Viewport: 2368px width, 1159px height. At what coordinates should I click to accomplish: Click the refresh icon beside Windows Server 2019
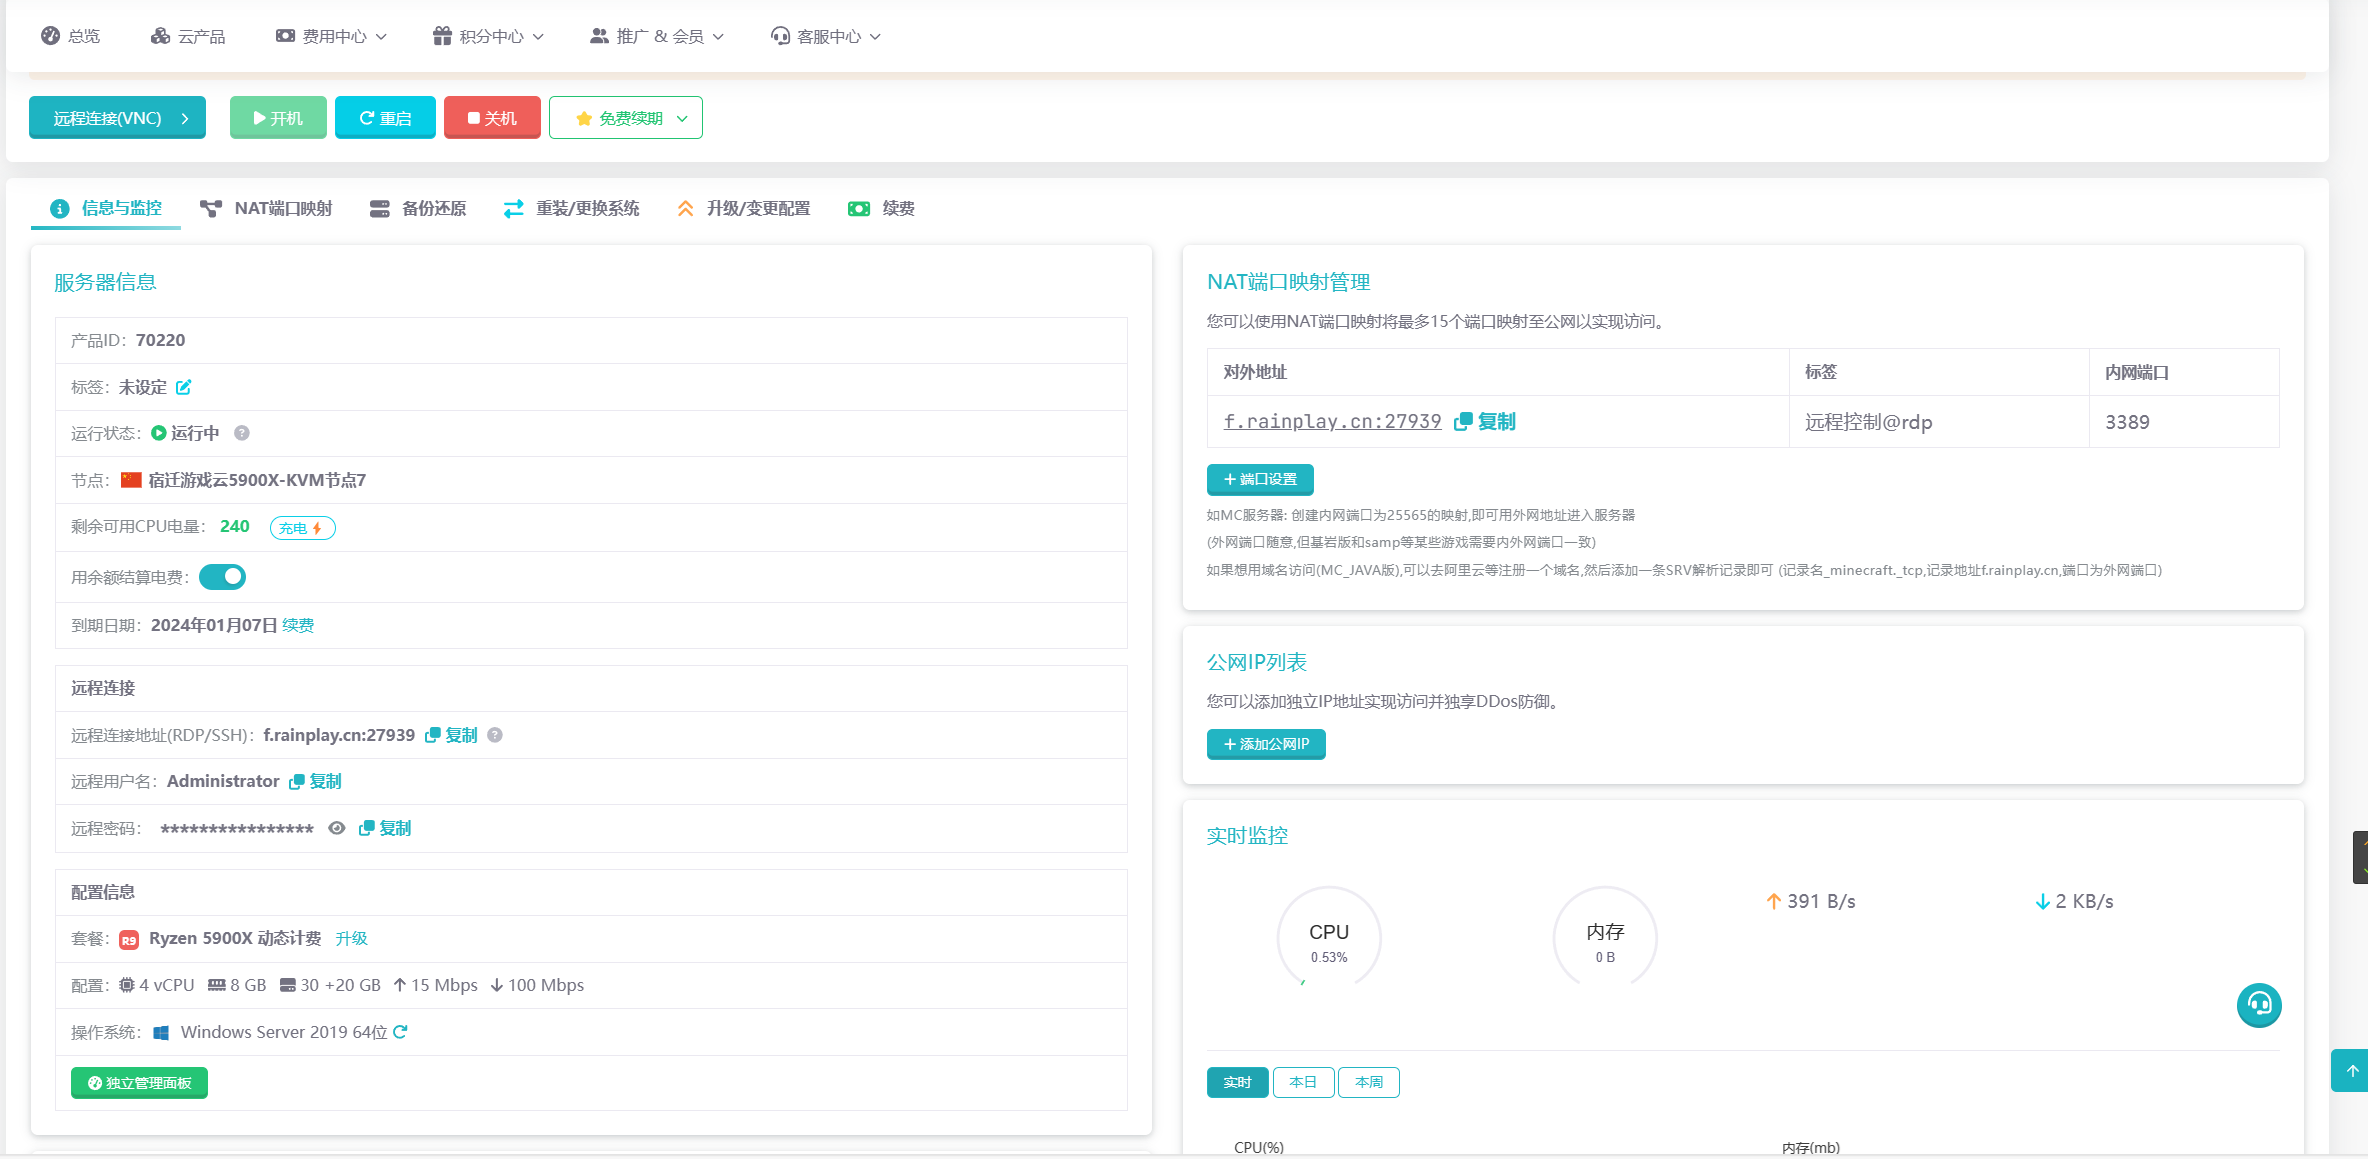400,1032
